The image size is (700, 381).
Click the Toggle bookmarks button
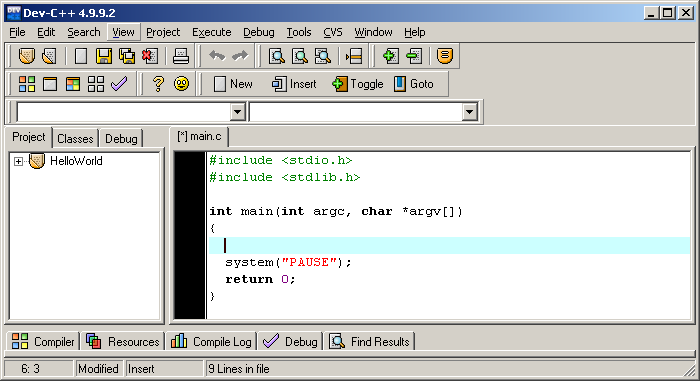(x=358, y=84)
